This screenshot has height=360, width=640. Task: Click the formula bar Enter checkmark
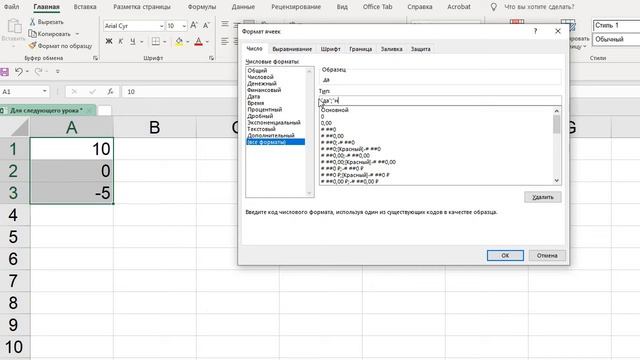(x=92, y=91)
